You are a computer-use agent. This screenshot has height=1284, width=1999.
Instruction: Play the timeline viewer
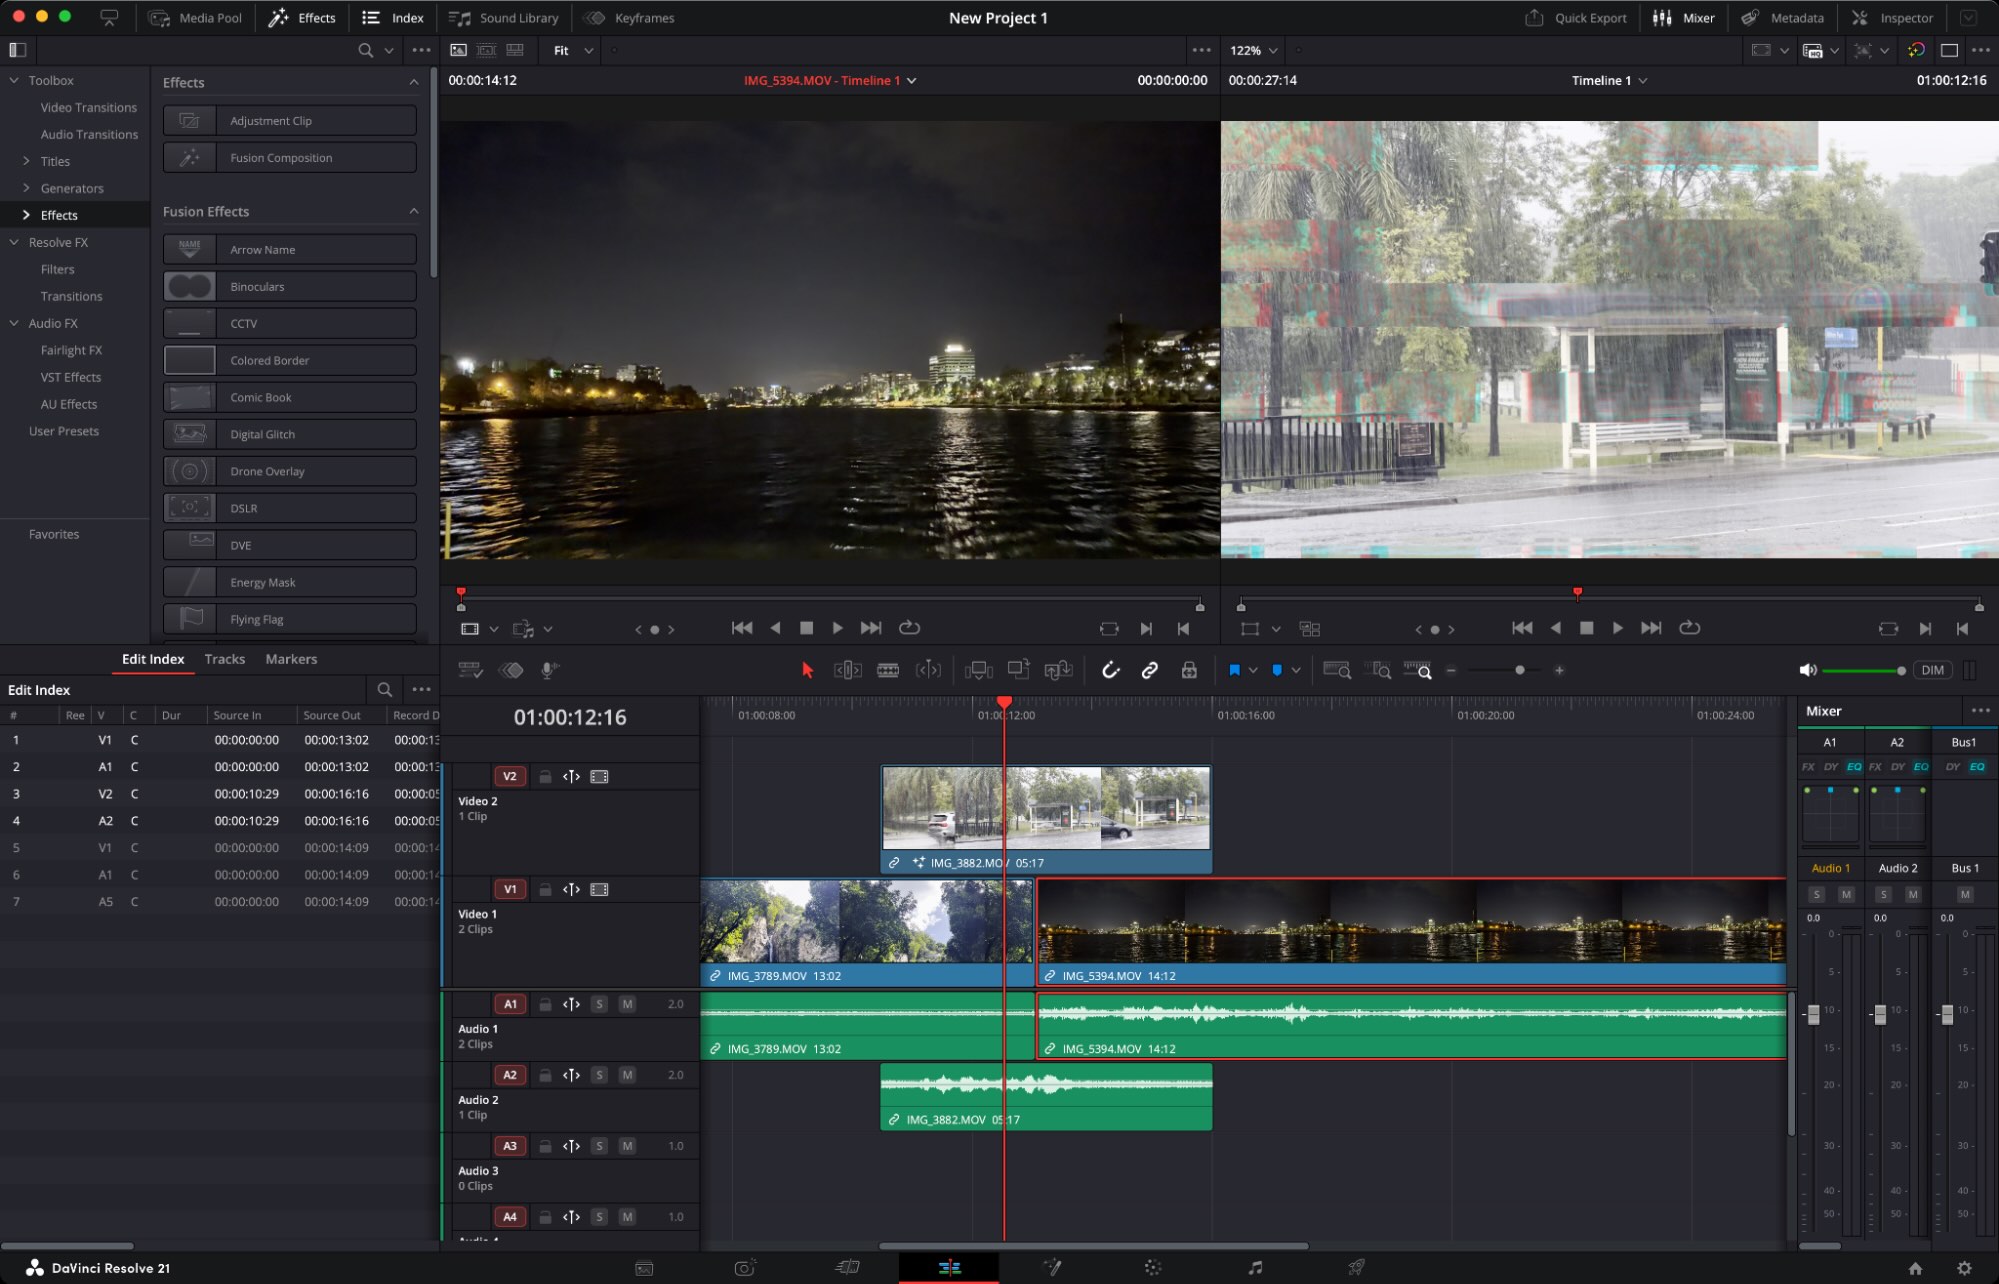(1617, 628)
